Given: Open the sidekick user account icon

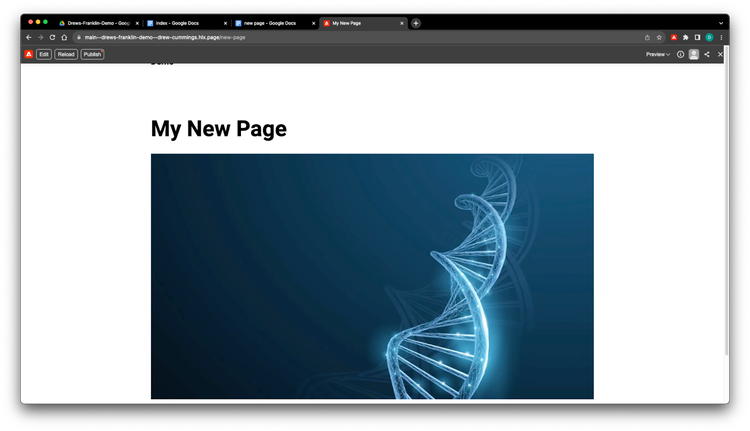Looking at the screenshot, I should tap(694, 55).
